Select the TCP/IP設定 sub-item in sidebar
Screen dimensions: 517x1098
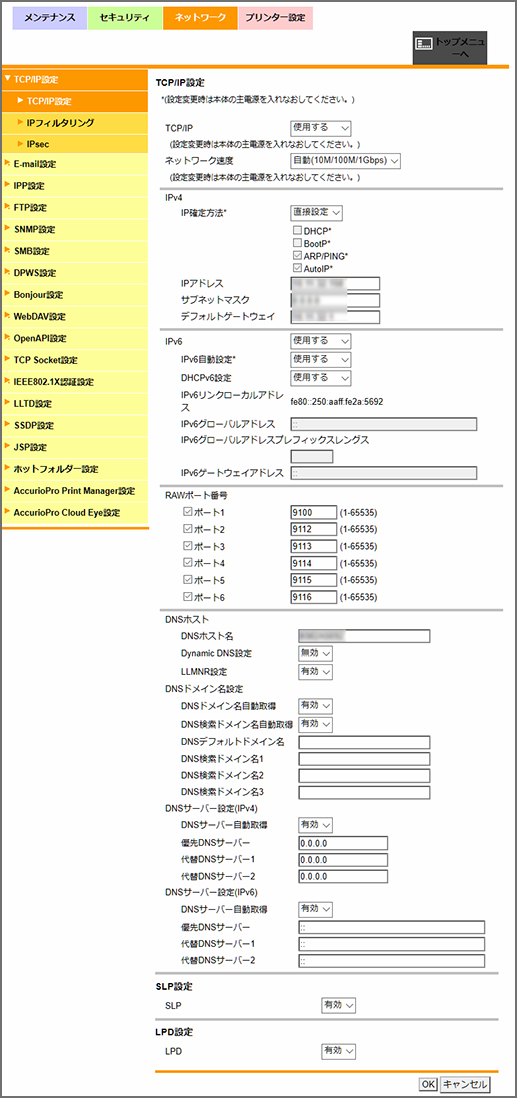[75, 102]
